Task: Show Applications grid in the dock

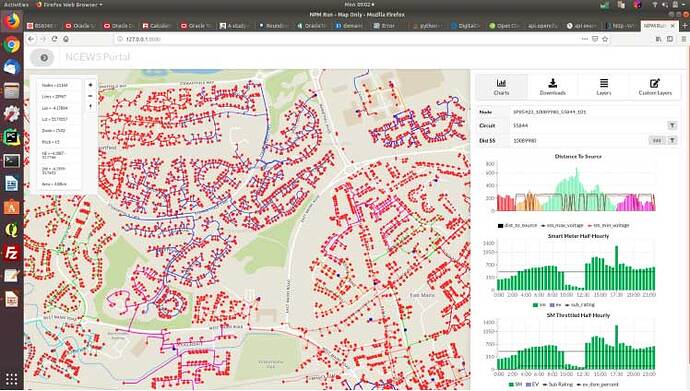Action: [11, 379]
